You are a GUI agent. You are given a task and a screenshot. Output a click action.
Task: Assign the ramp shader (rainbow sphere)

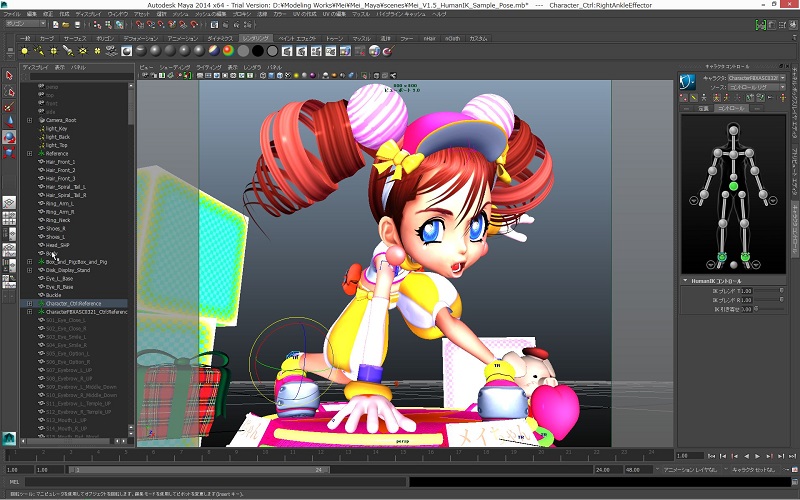point(228,51)
